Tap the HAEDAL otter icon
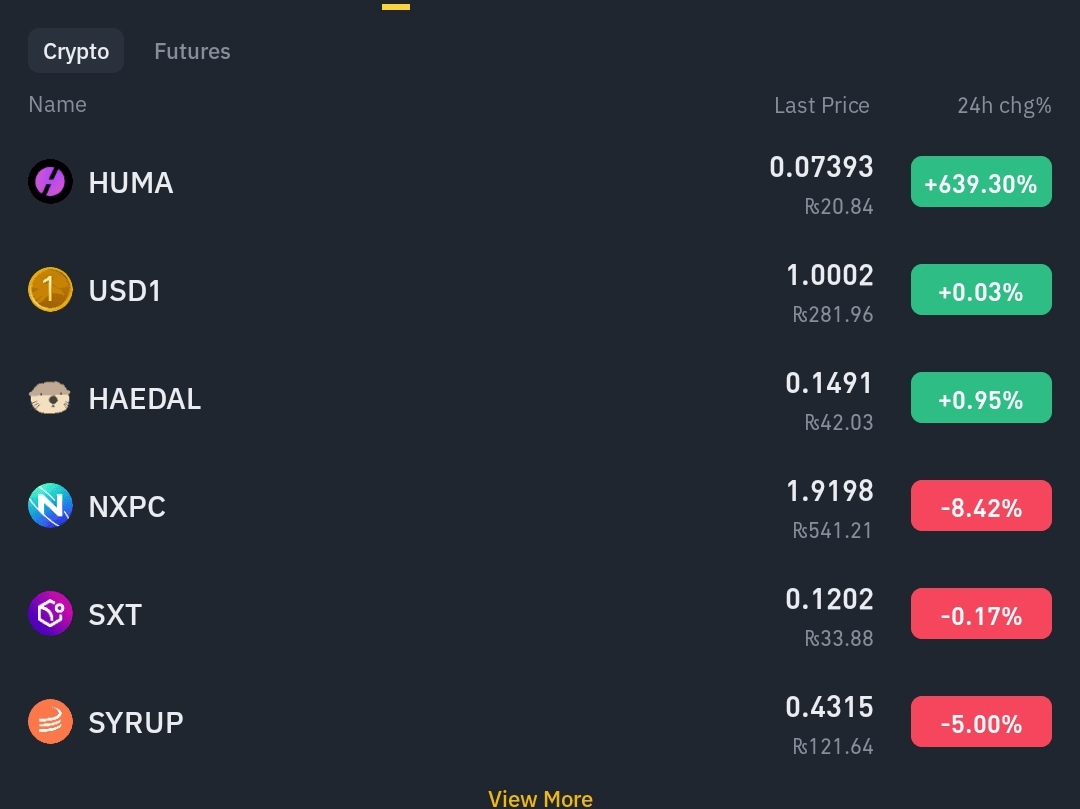The width and height of the screenshot is (1080, 809). pos(50,398)
